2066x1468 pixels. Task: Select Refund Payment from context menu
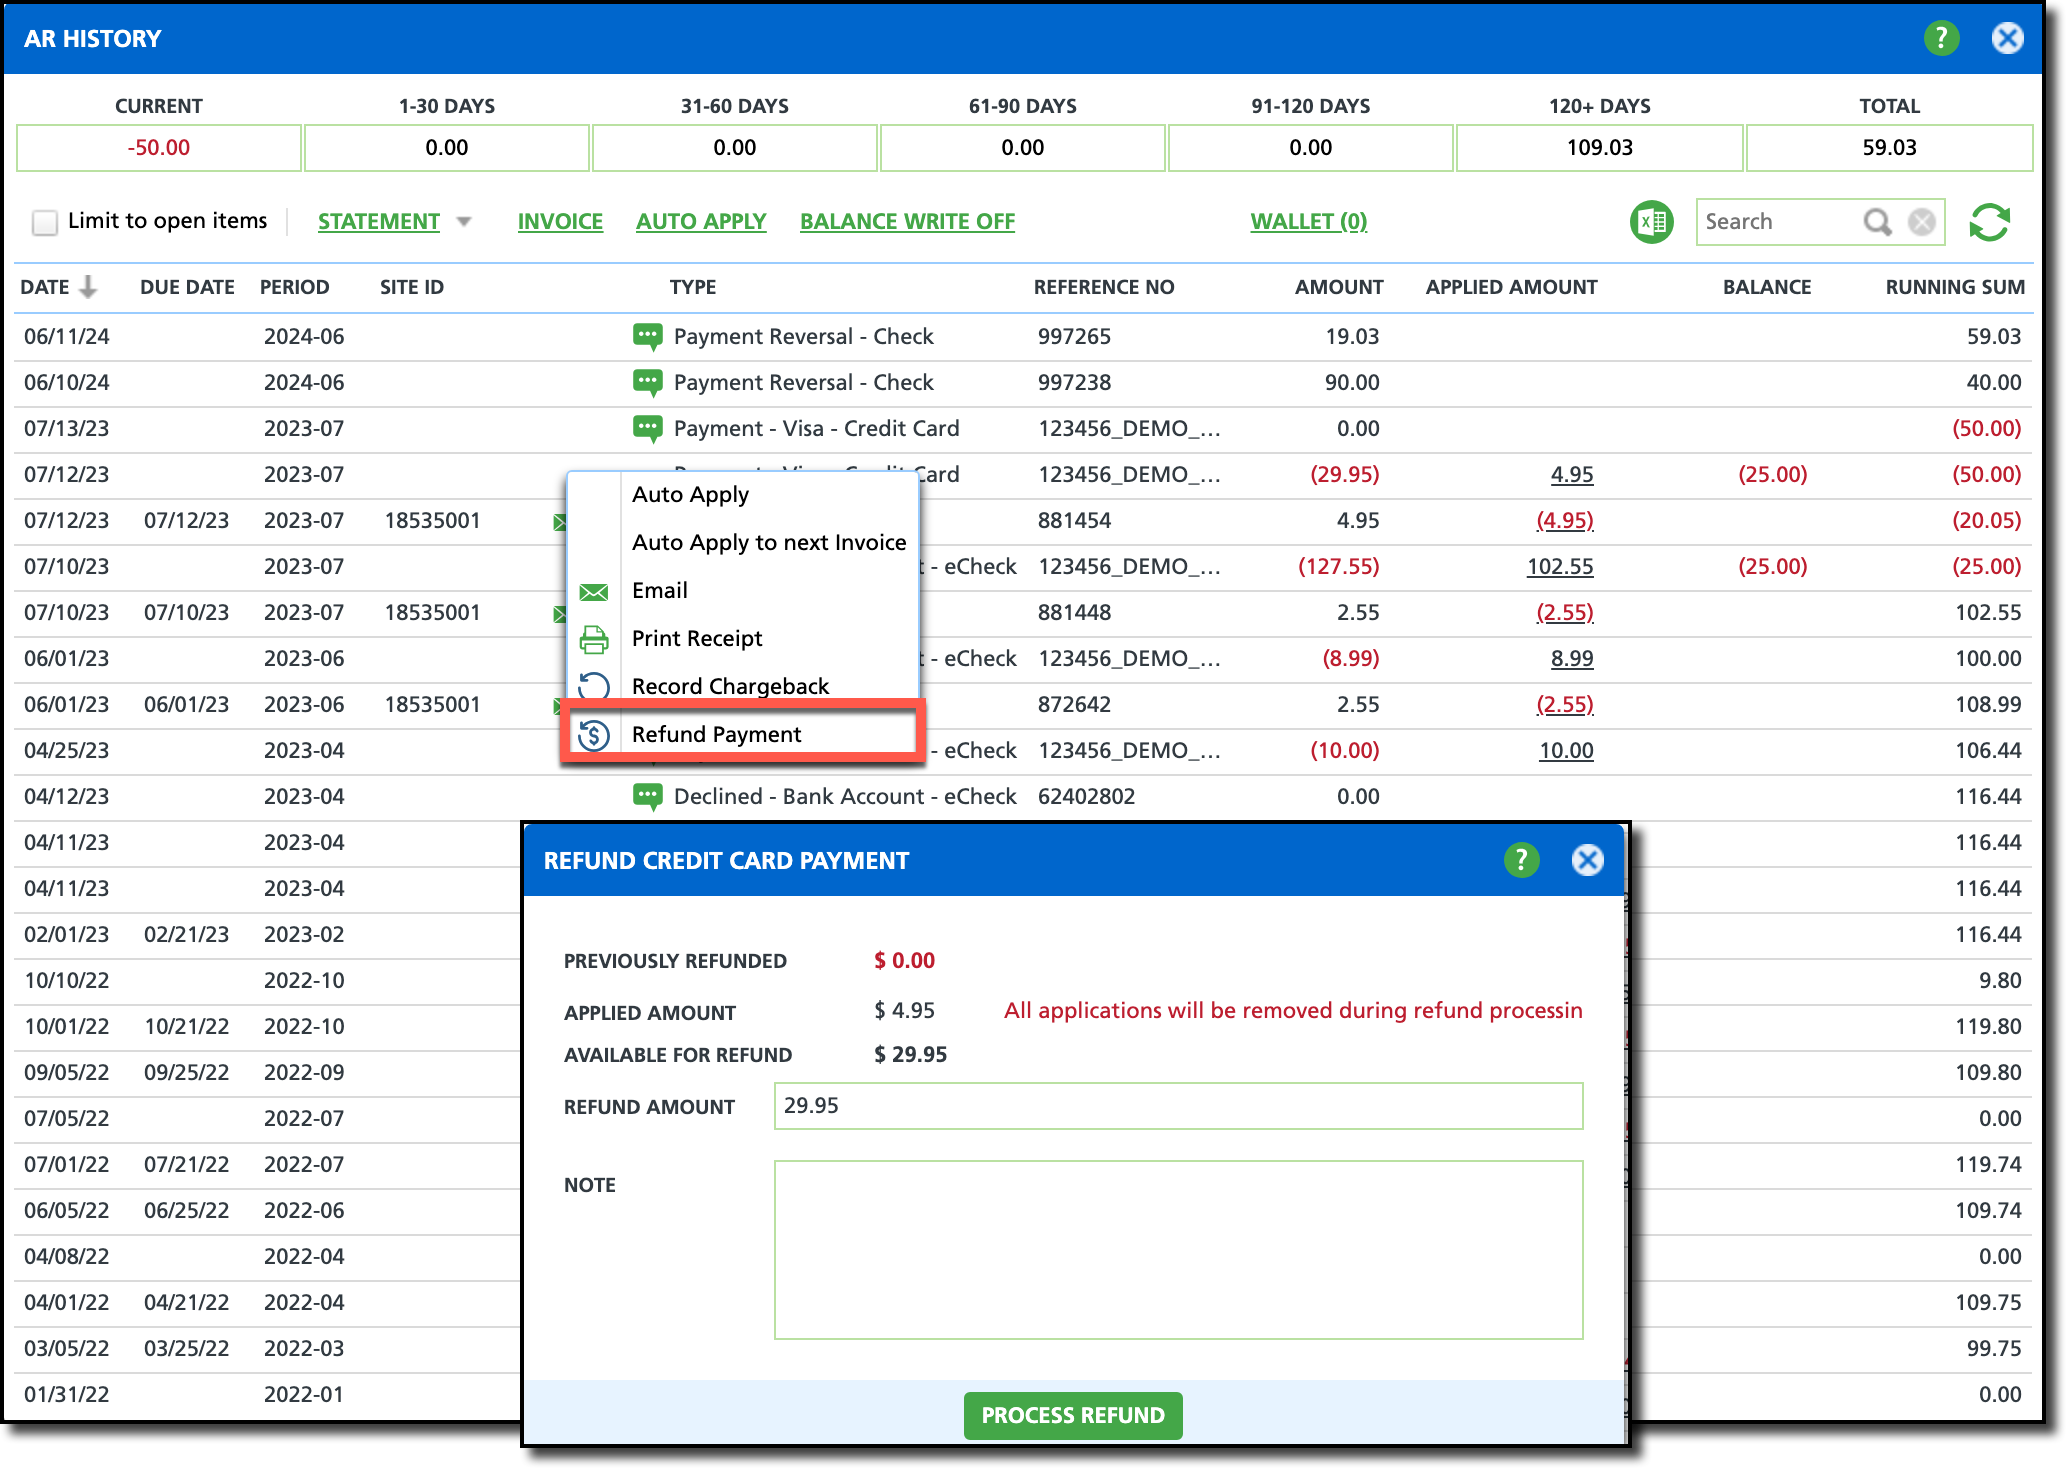(x=716, y=734)
